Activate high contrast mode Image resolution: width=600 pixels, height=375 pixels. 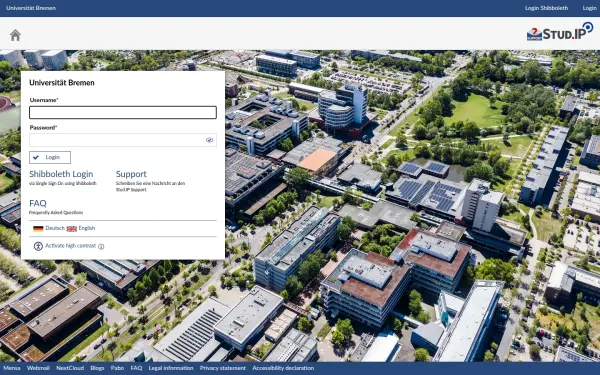point(70,246)
